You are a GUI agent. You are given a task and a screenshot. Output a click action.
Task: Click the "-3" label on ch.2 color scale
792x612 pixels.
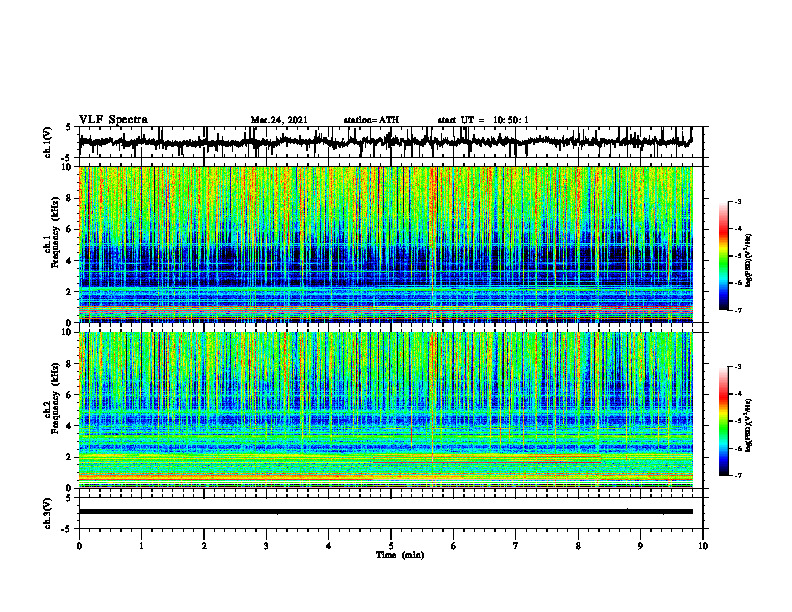(738, 367)
